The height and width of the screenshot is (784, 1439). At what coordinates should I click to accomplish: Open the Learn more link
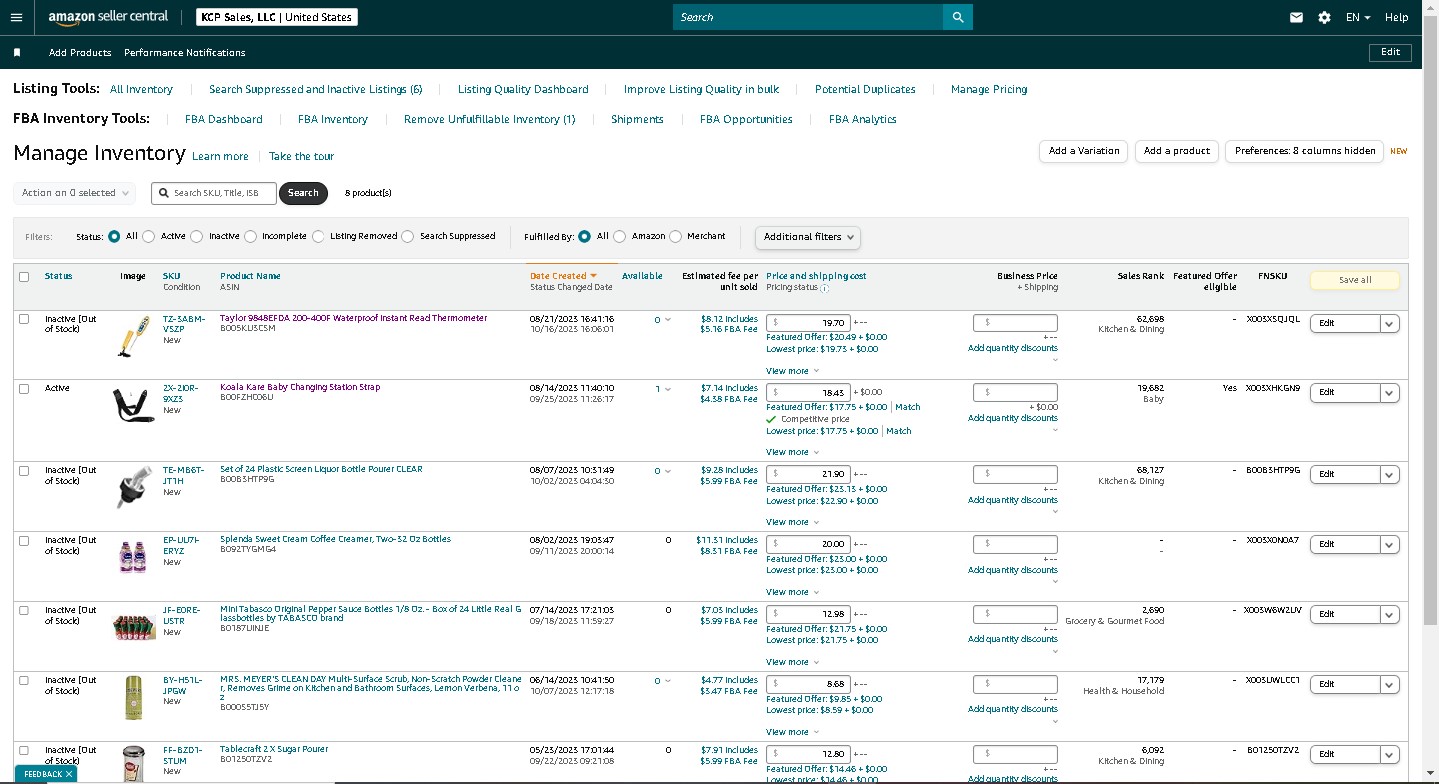tap(220, 156)
